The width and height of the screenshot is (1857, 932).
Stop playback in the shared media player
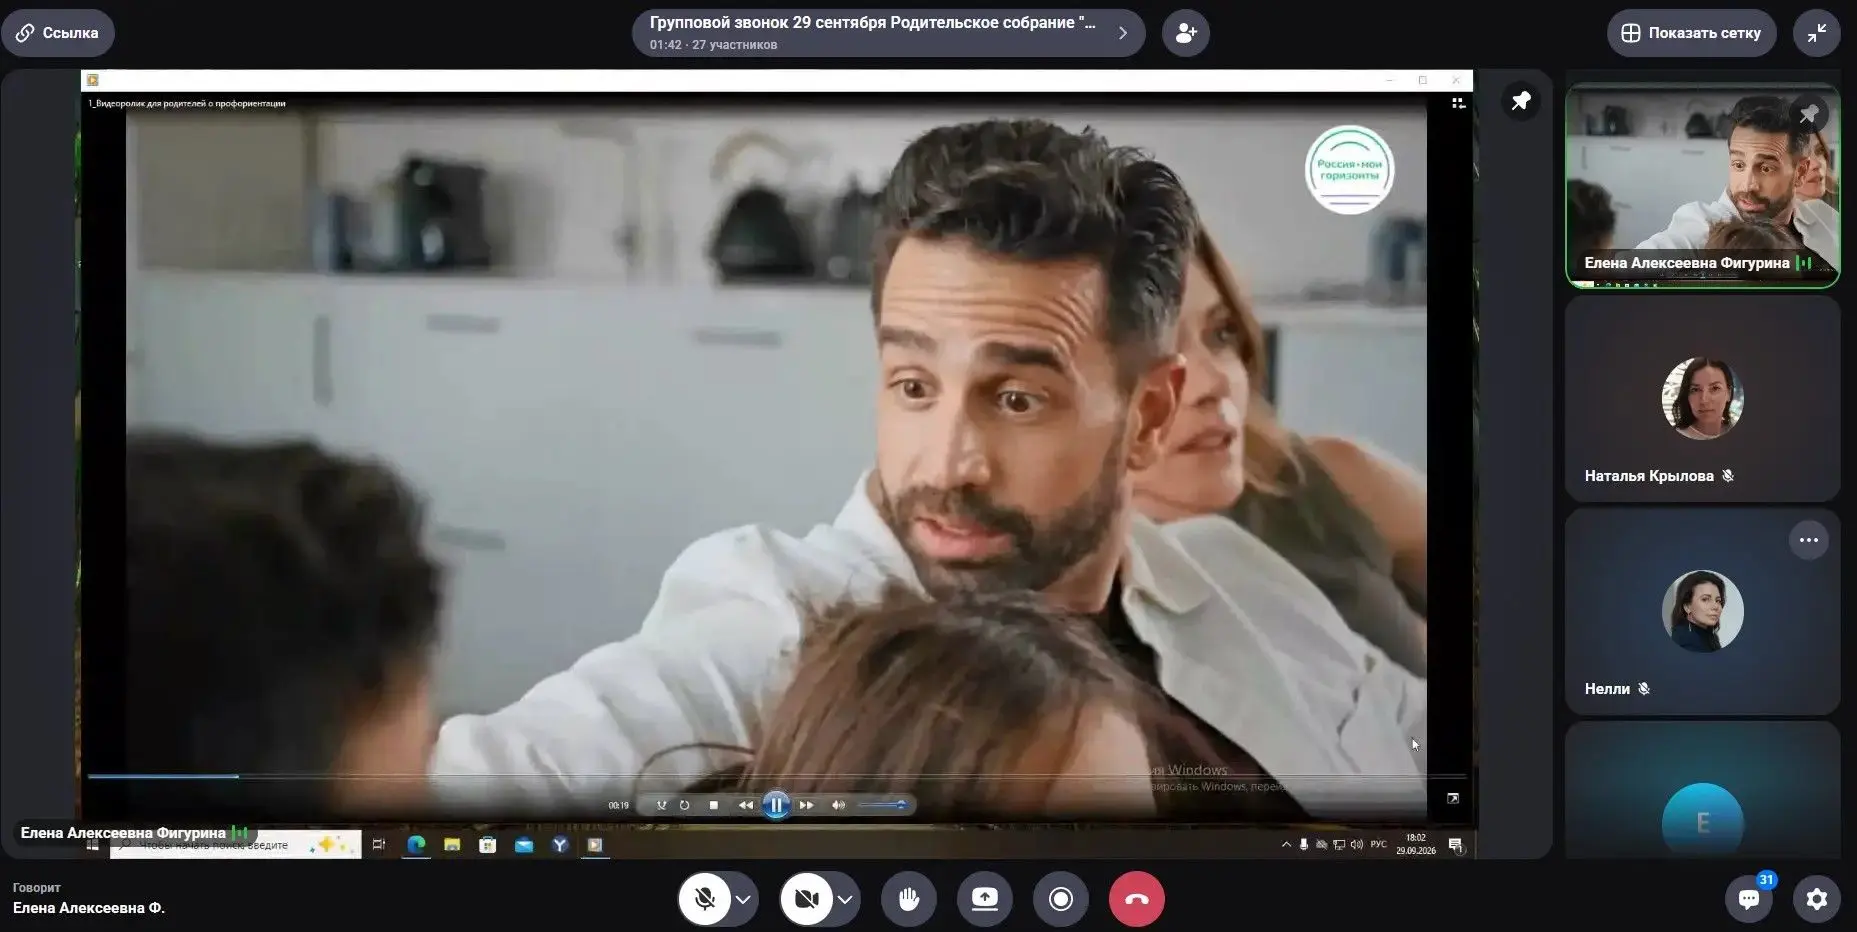tap(713, 805)
